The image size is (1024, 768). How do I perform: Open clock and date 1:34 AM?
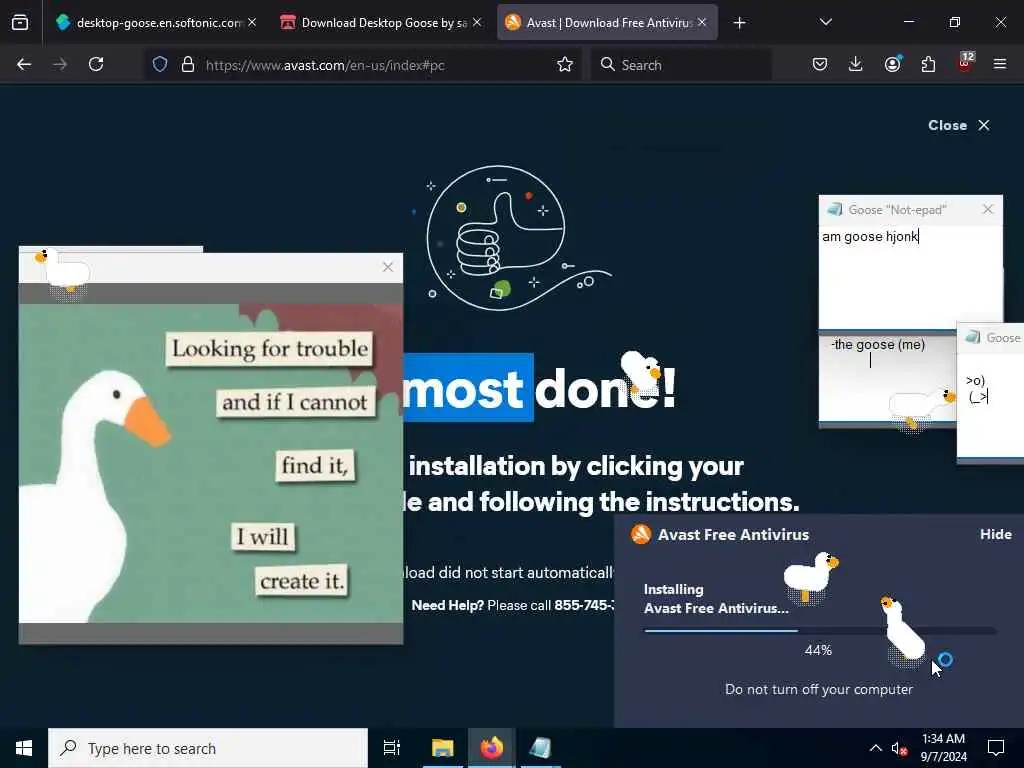click(x=944, y=748)
